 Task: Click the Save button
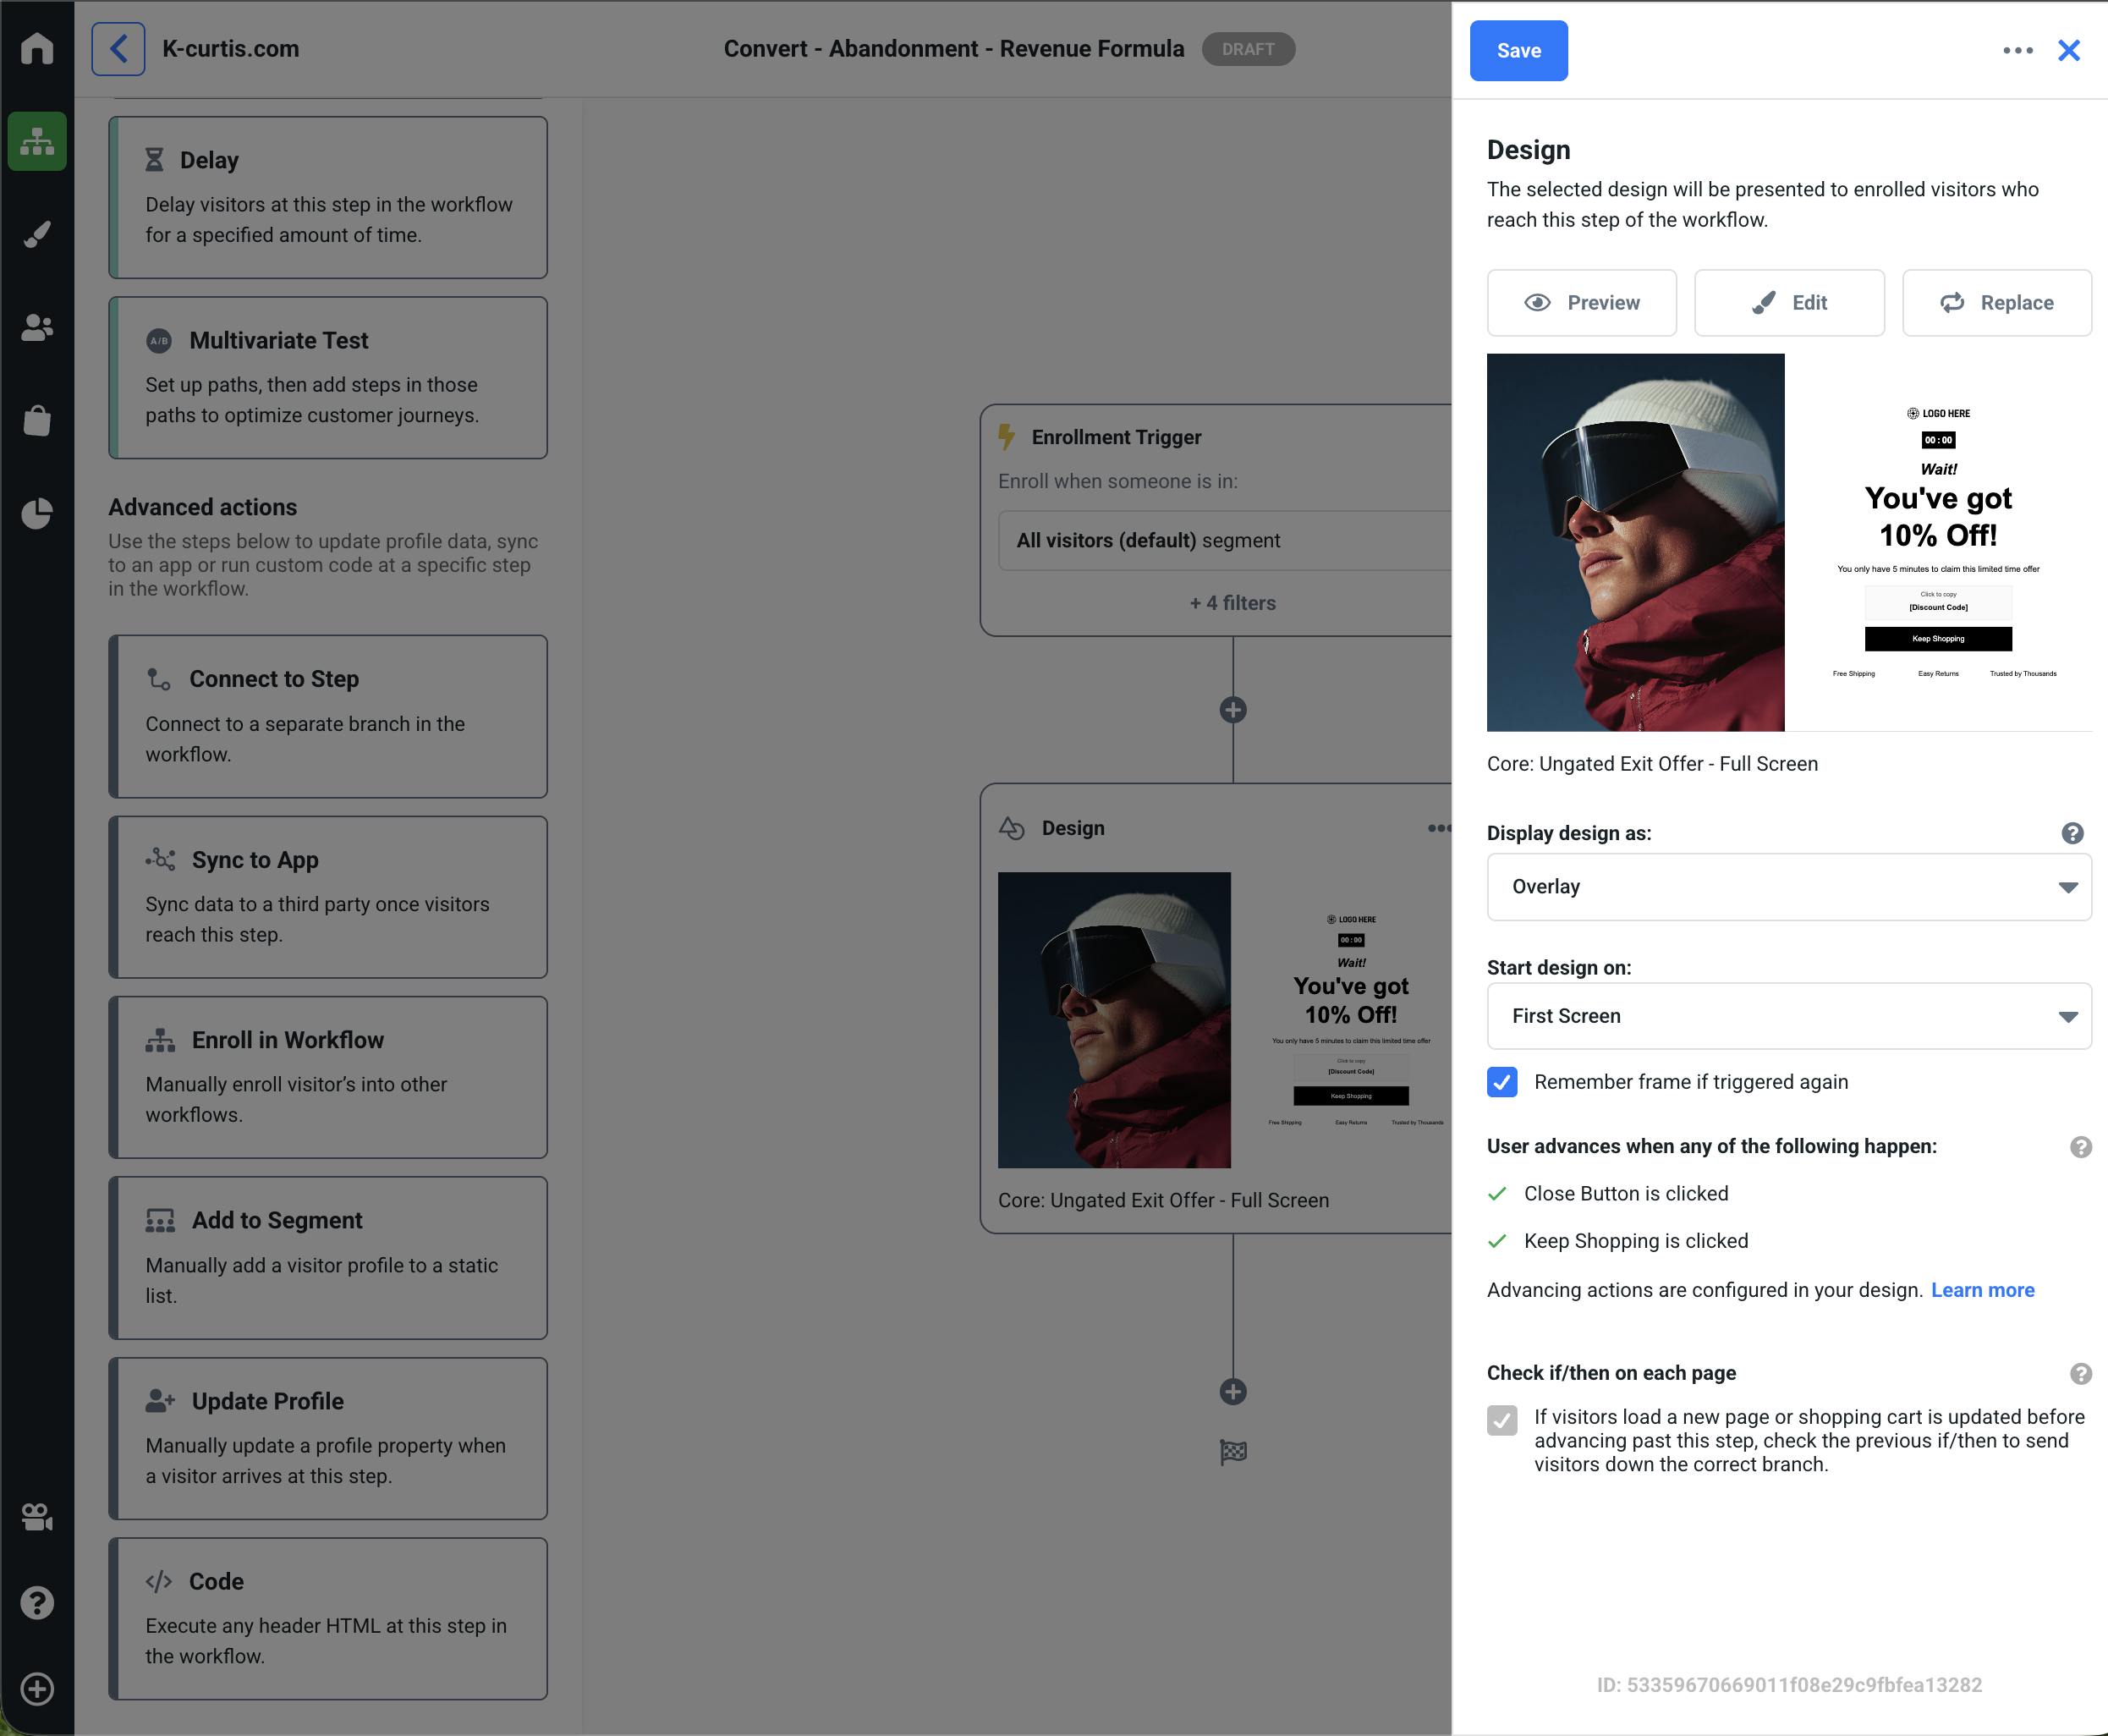tap(1518, 51)
